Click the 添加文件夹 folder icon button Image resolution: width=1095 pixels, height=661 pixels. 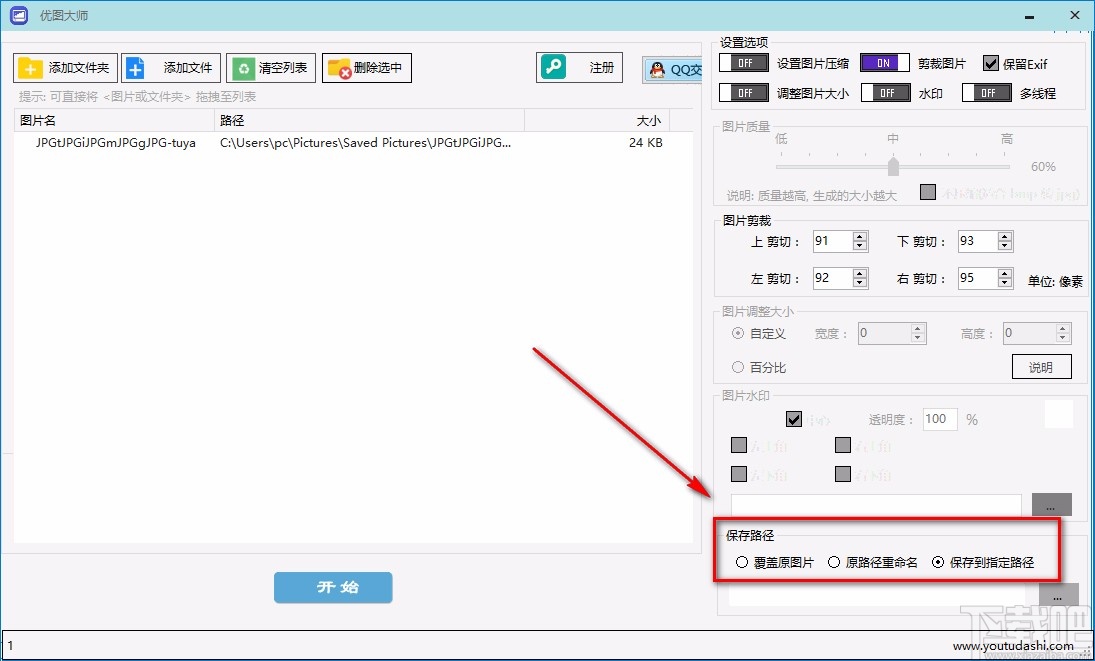point(64,68)
